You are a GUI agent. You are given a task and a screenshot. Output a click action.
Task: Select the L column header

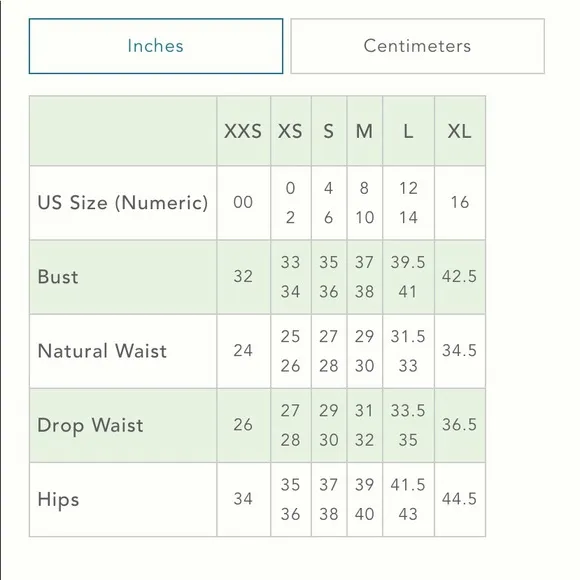[408, 131]
